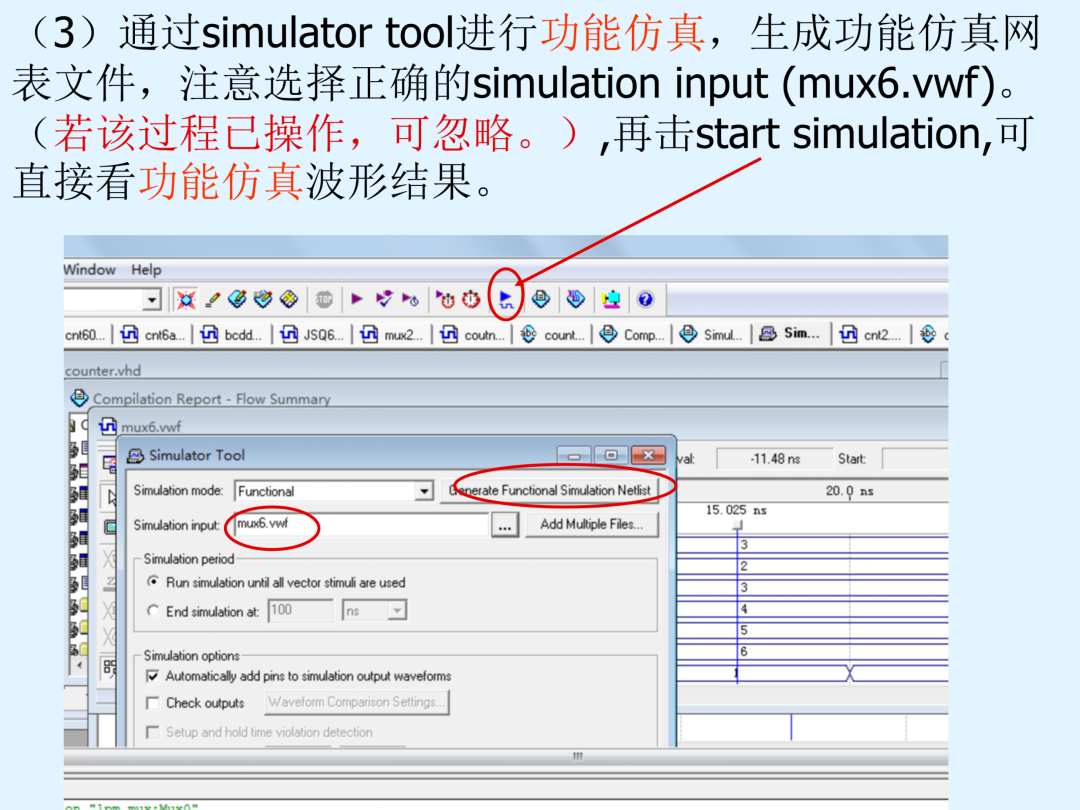This screenshot has width=1080, height=810.
Task: Click the mux6.vwf waveform window icon
Action: [x=107, y=426]
